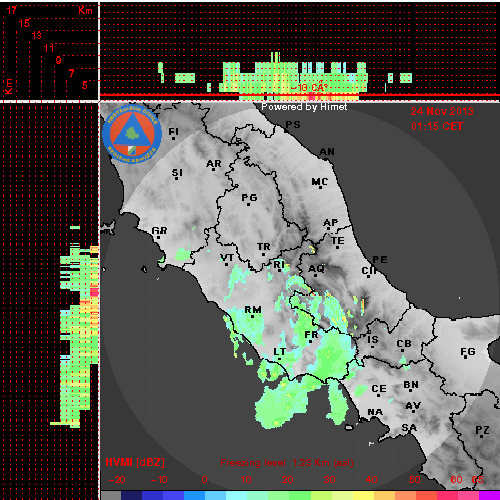Click the Protezione Civile Regione Abruzzo logo

click(132, 135)
